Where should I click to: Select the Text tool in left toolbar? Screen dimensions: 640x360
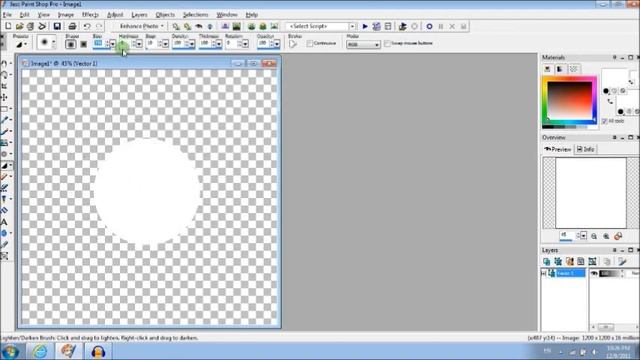click(x=4, y=222)
